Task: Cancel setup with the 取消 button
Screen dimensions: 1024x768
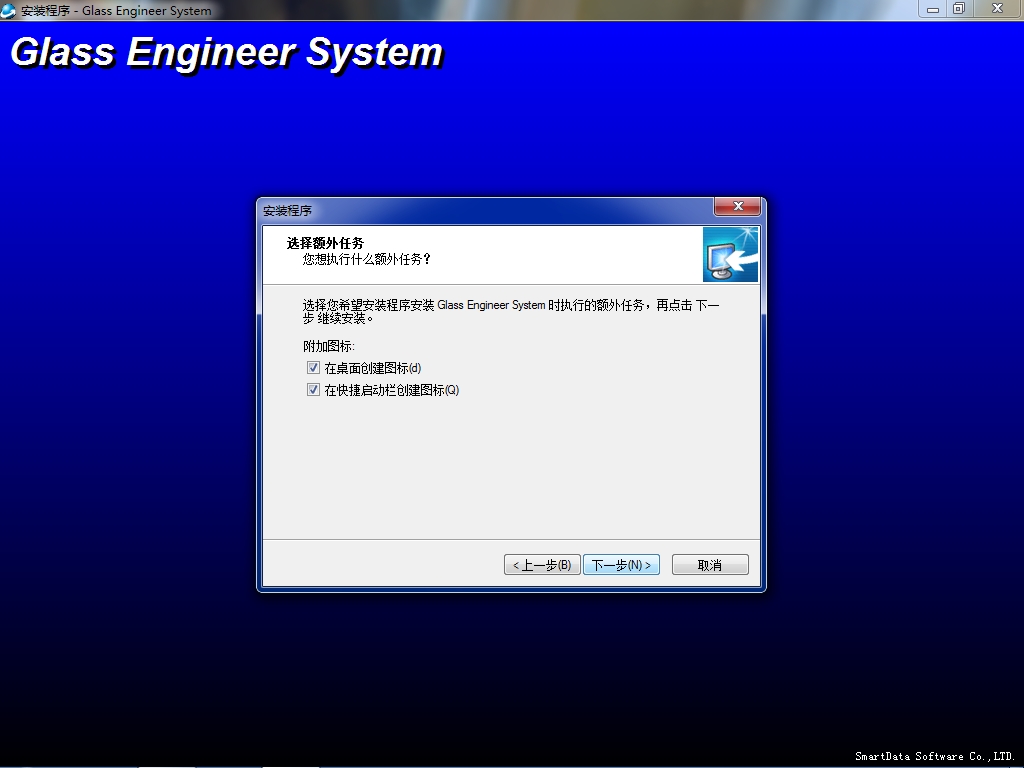Action: [710, 565]
